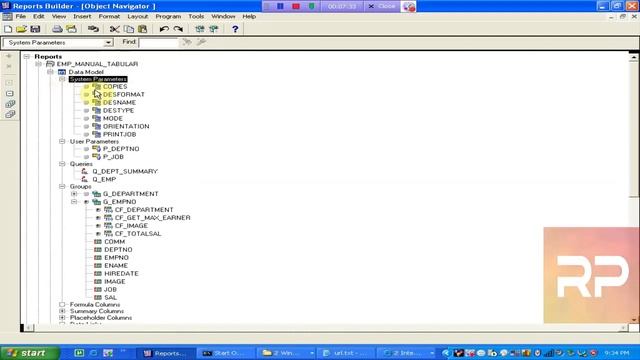Viewport: 640px width, 360px height.
Task: Click the P_DEPTNO user parameter icon
Action: coord(96,149)
